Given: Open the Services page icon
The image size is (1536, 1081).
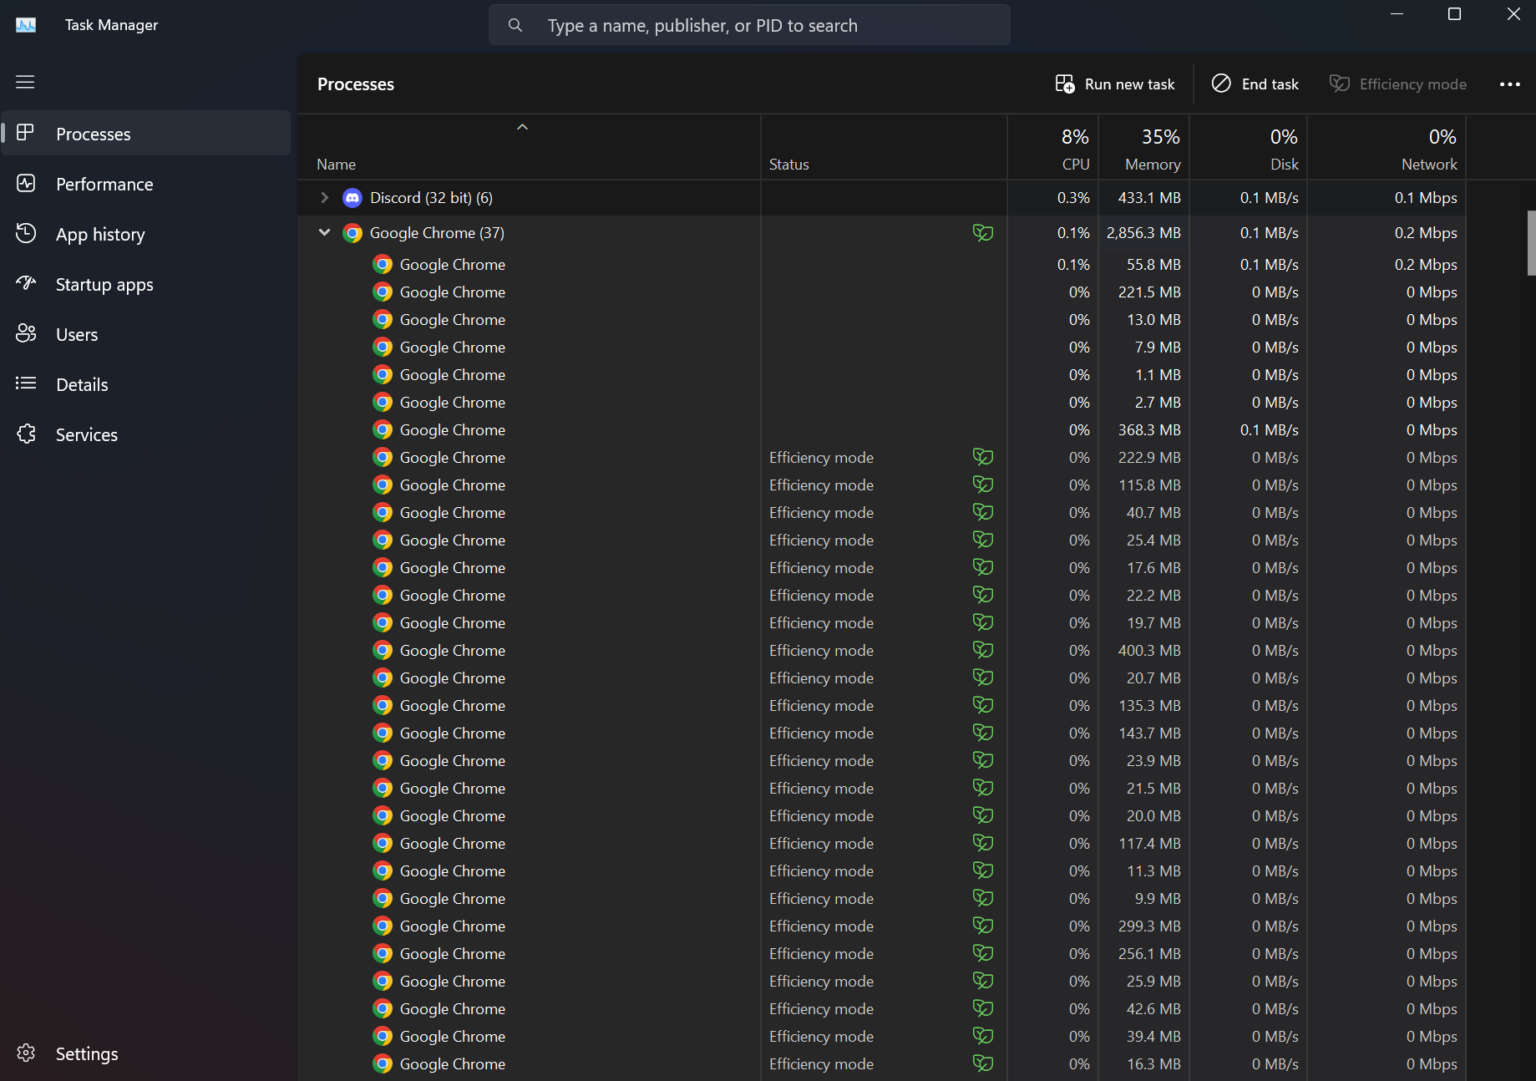Looking at the screenshot, I should pos(27,434).
